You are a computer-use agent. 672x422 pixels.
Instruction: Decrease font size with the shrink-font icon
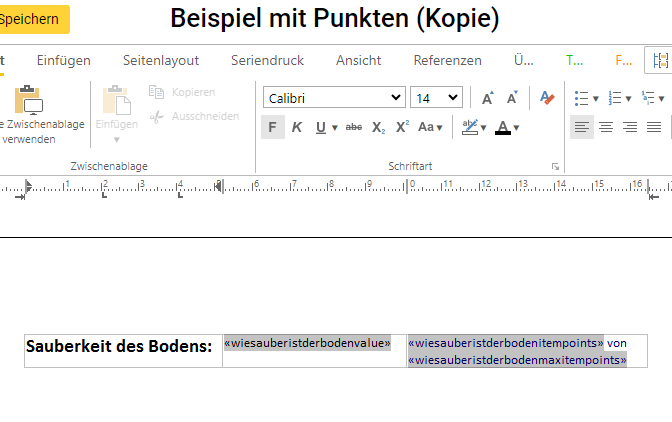(512, 98)
